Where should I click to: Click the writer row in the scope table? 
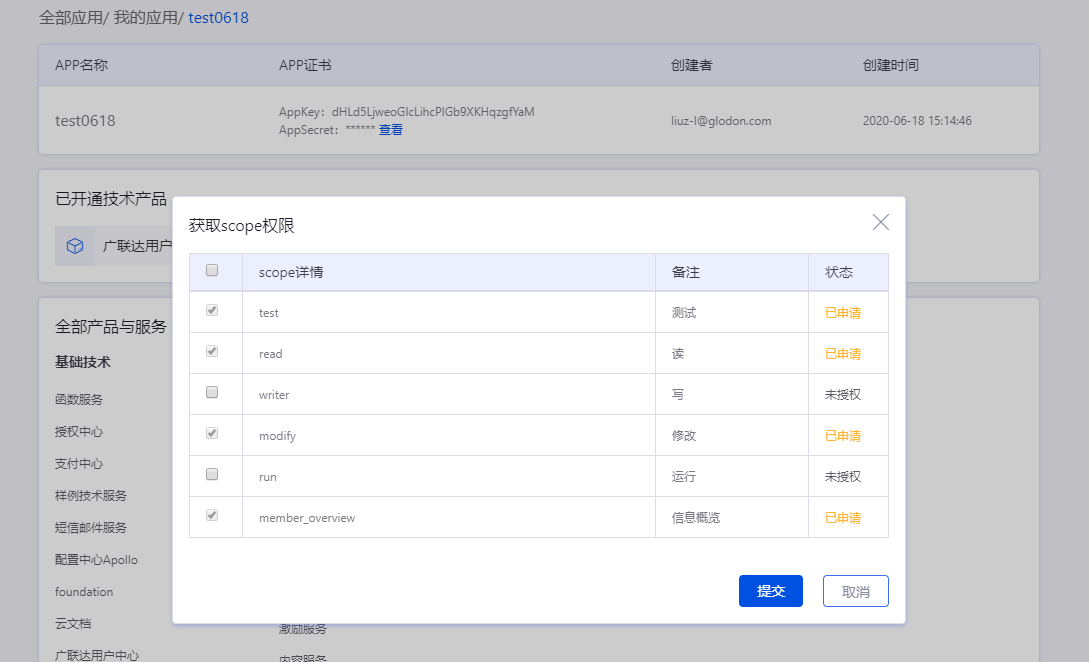point(450,395)
